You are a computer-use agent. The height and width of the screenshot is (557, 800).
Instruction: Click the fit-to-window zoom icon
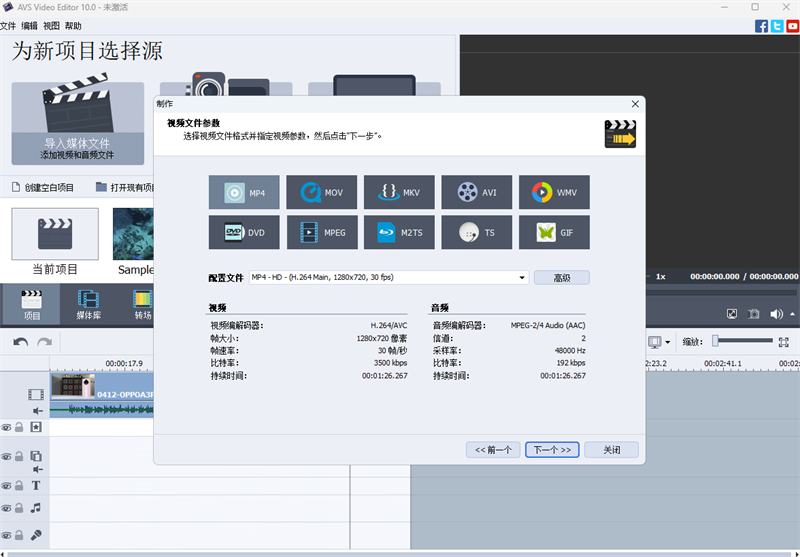click(x=784, y=342)
